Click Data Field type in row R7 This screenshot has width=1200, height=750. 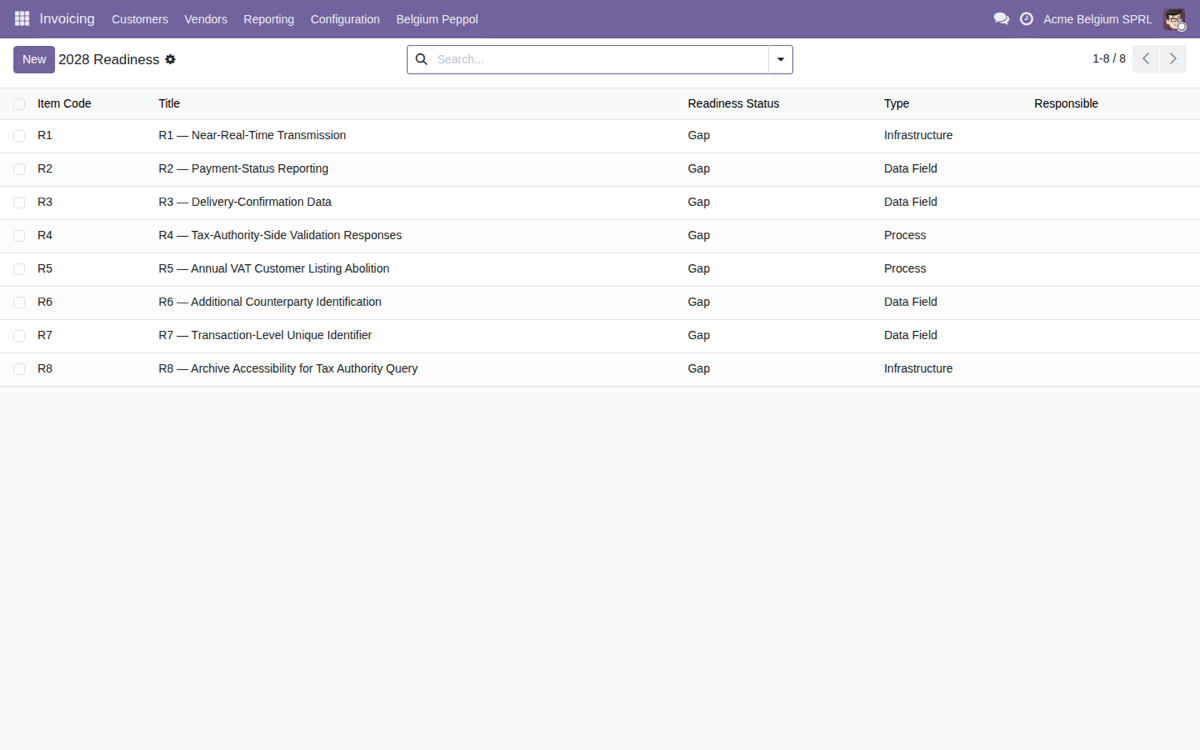click(911, 336)
